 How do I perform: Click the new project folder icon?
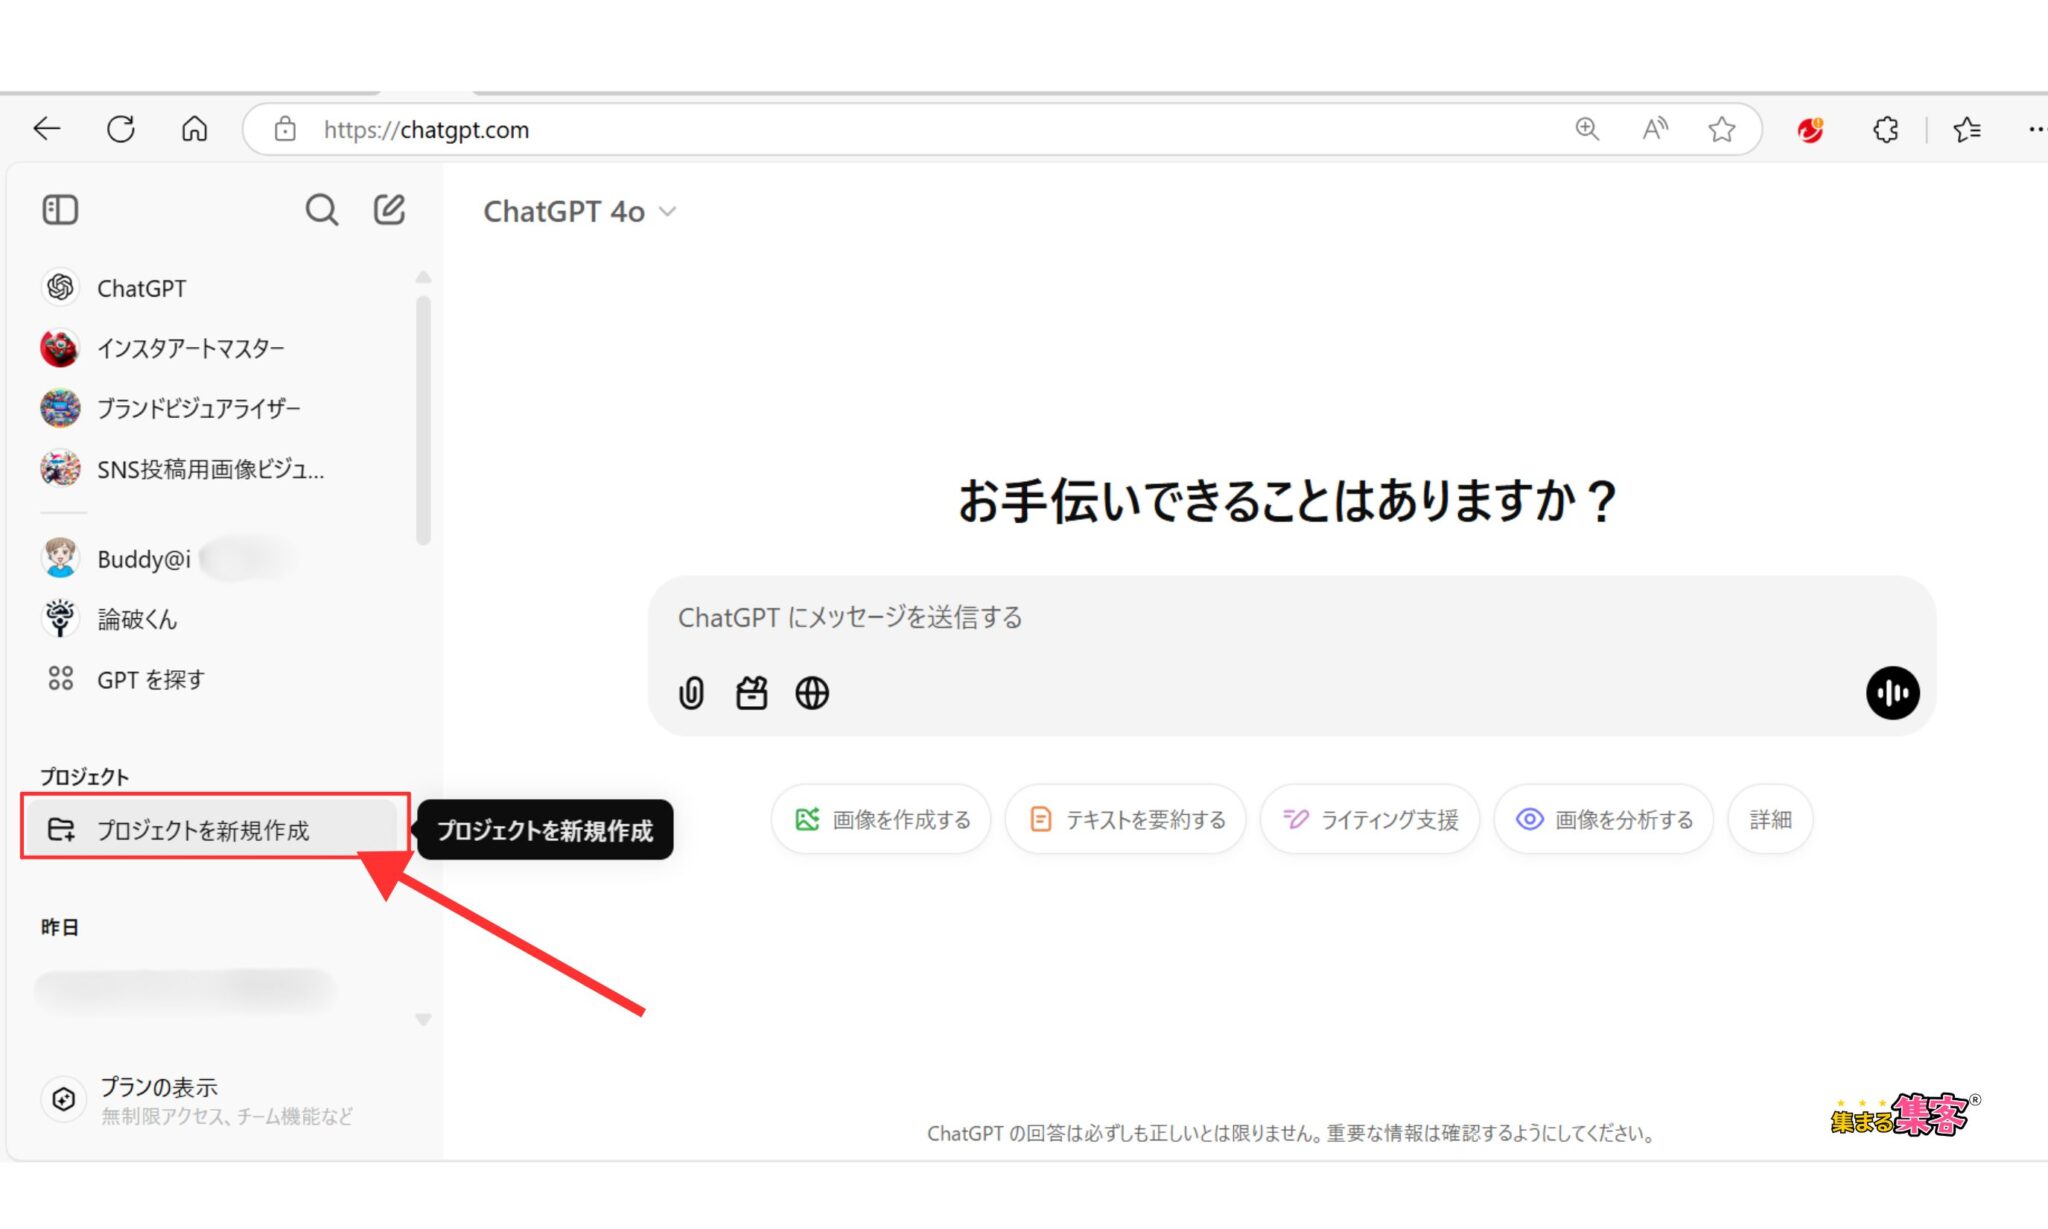[61, 829]
